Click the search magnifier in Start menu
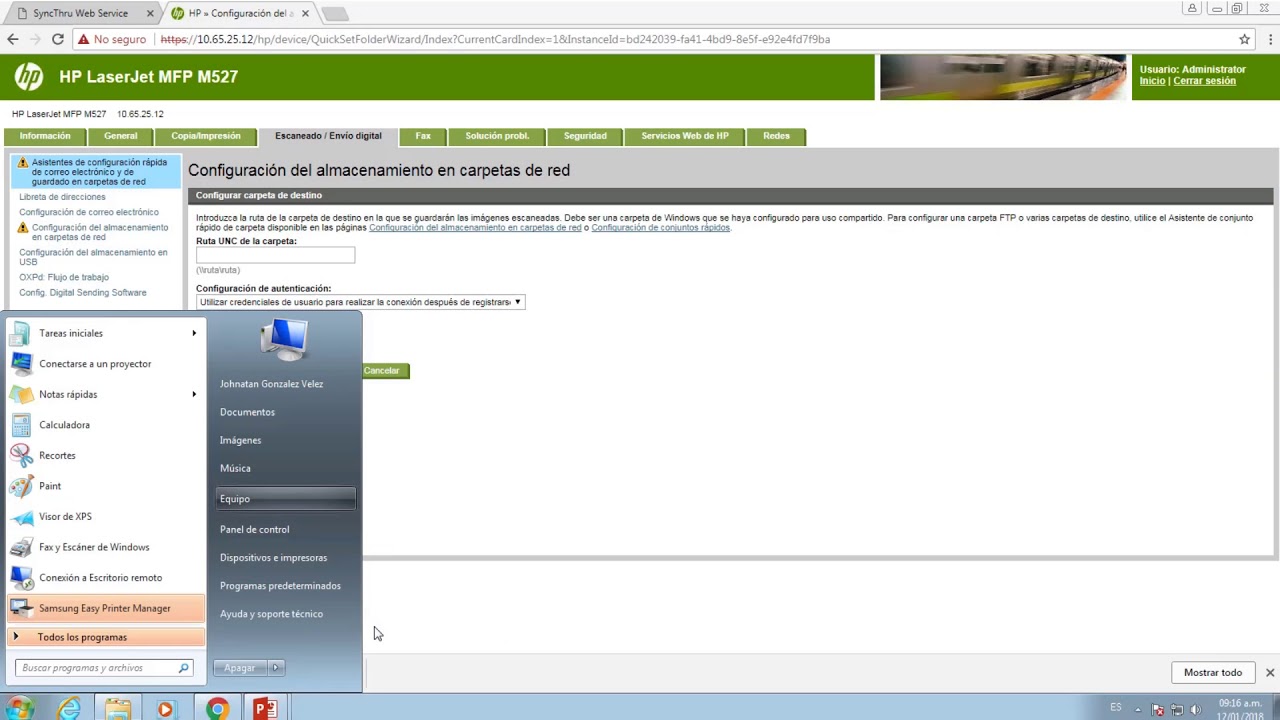 click(x=184, y=668)
